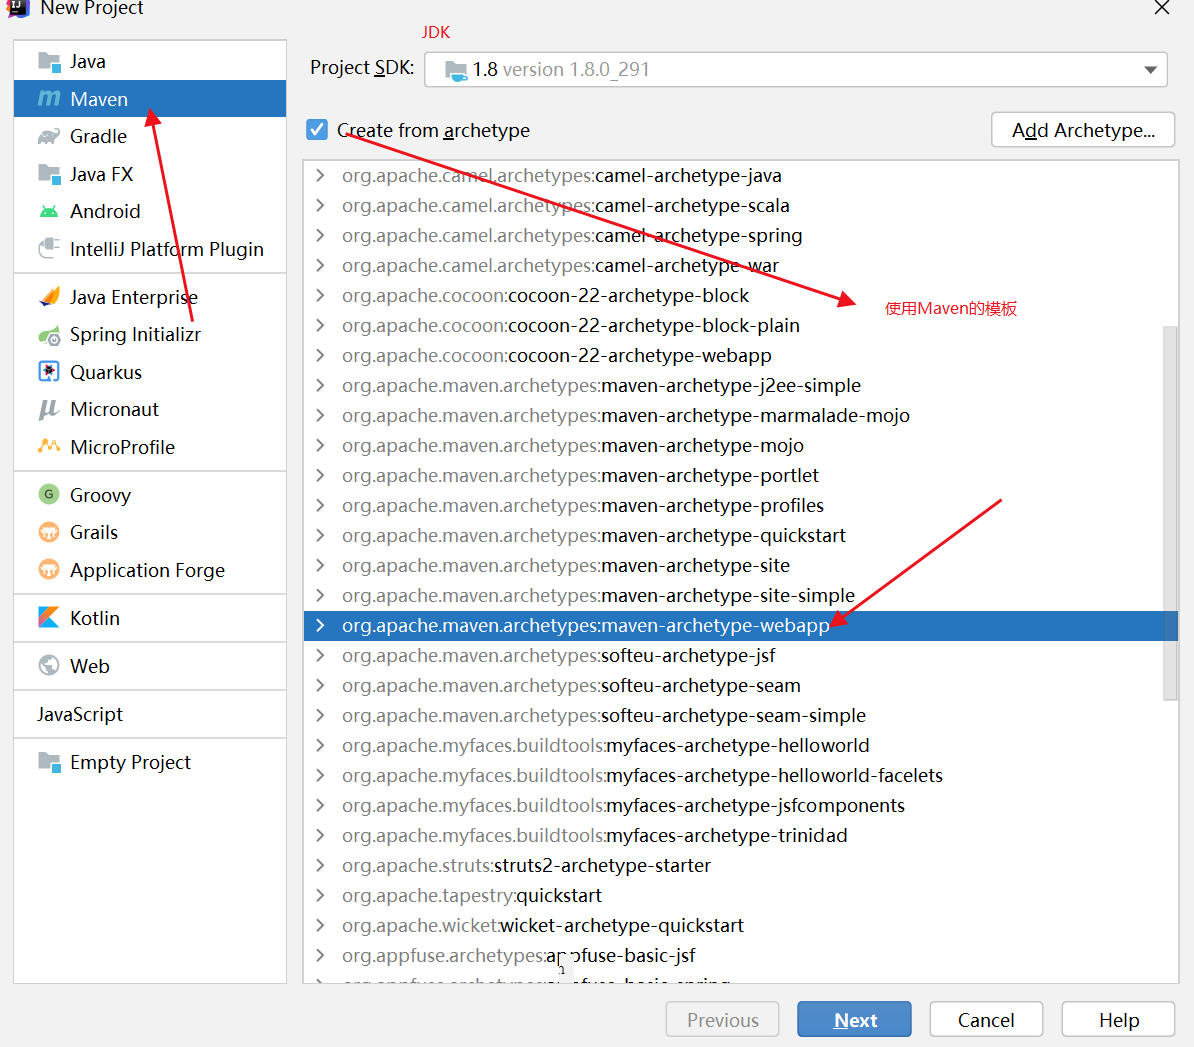
Task: Select maven-archetype-site-simple row
Action: (741, 595)
